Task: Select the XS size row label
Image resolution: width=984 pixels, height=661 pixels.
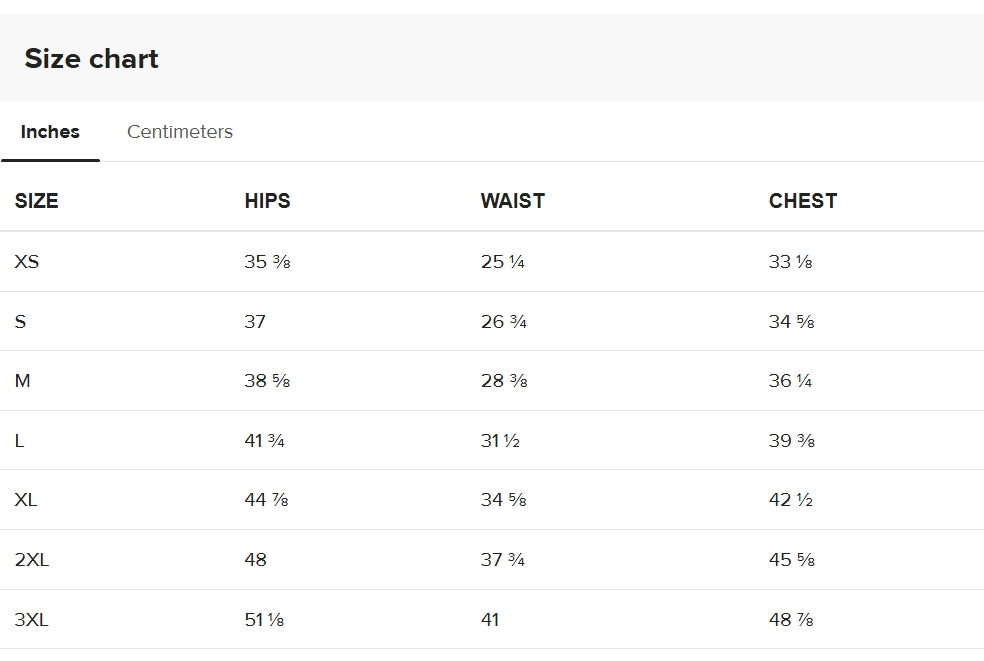Action: click(x=27, y=261)
